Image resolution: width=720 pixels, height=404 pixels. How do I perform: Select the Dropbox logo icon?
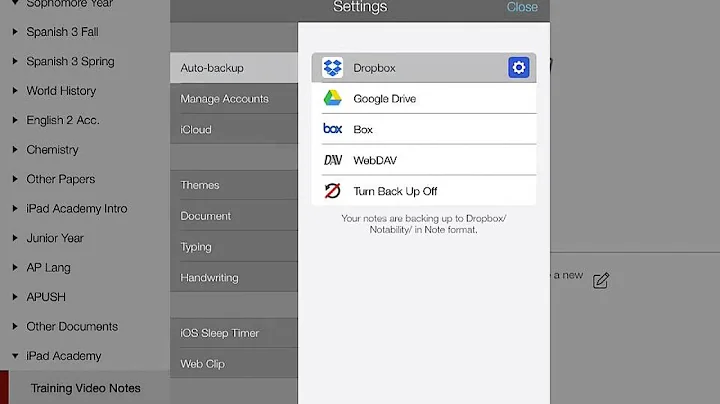tap(332, 67)
